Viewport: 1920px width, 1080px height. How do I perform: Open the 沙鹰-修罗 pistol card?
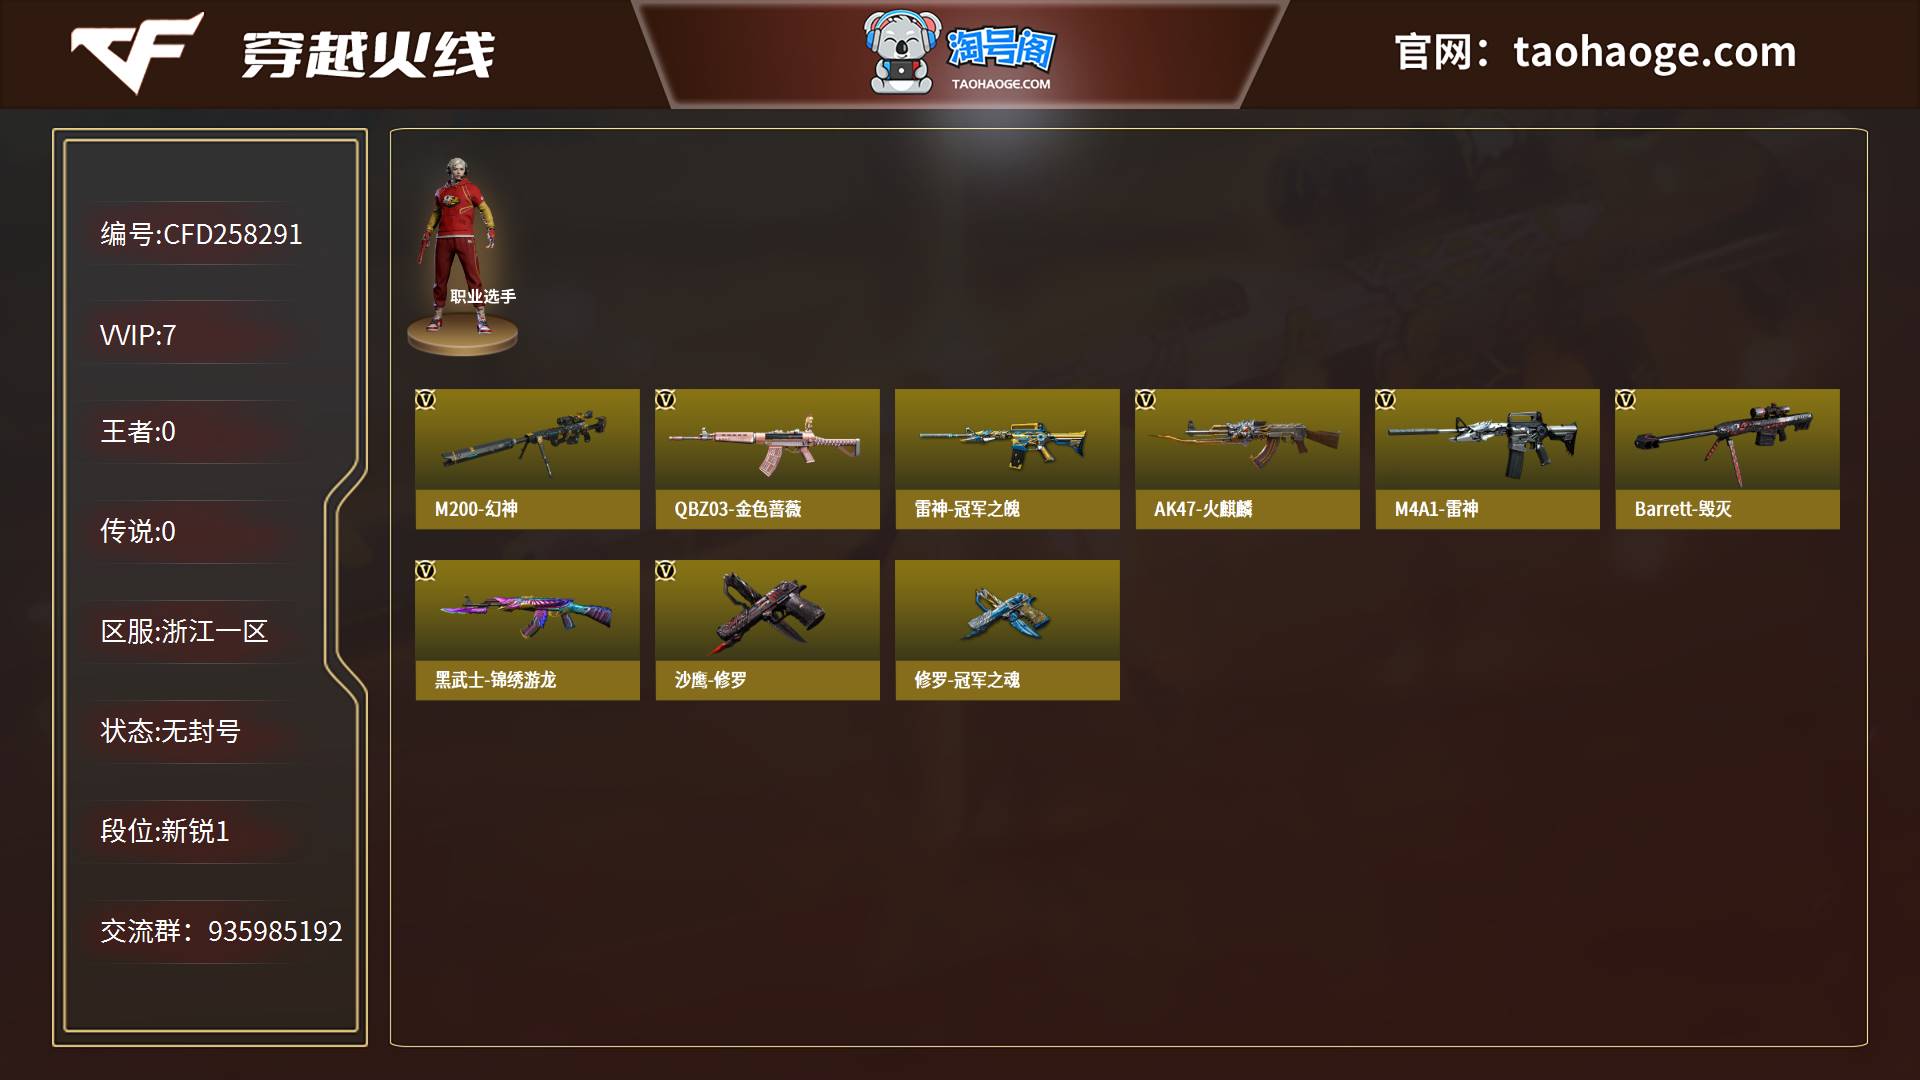click(767, 630)
